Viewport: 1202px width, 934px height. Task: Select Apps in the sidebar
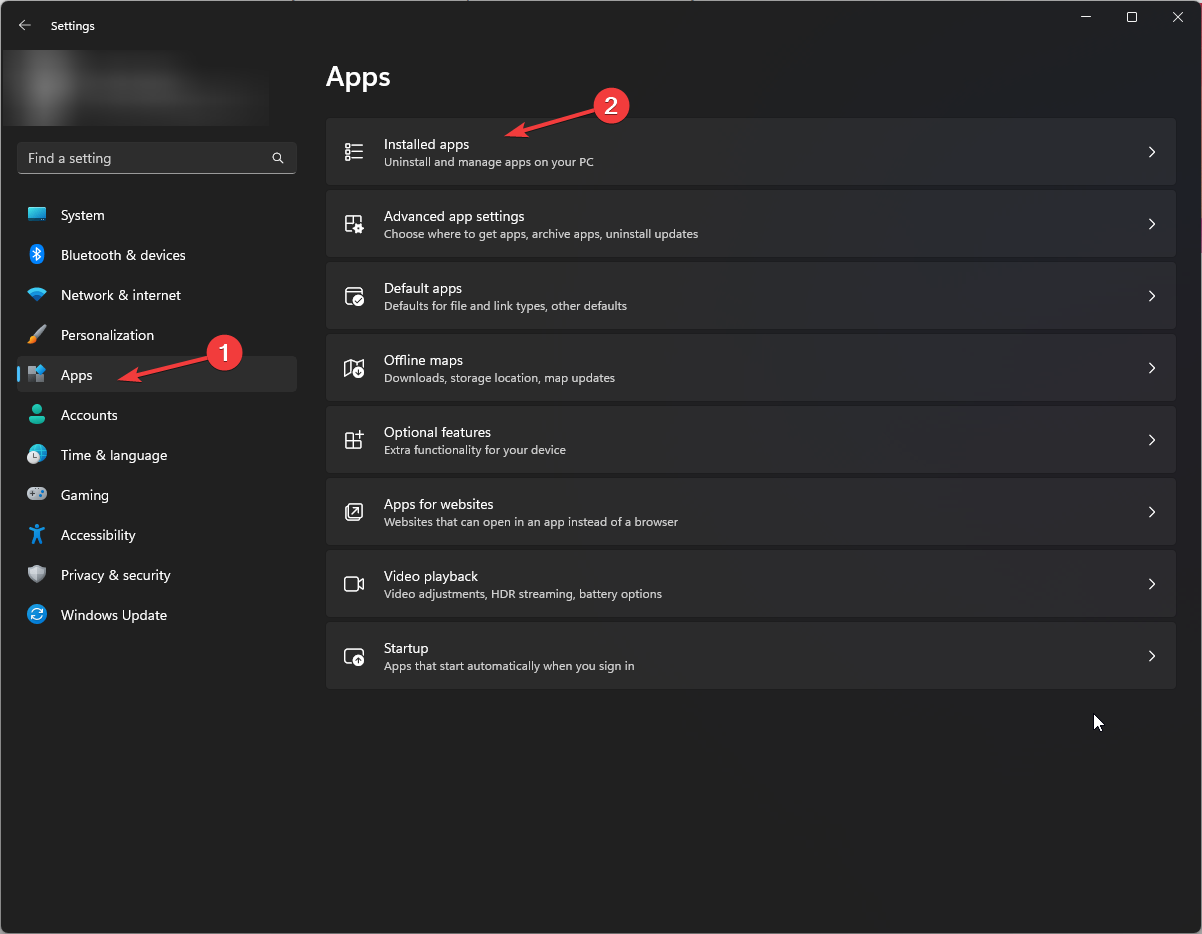click(75, 375)
